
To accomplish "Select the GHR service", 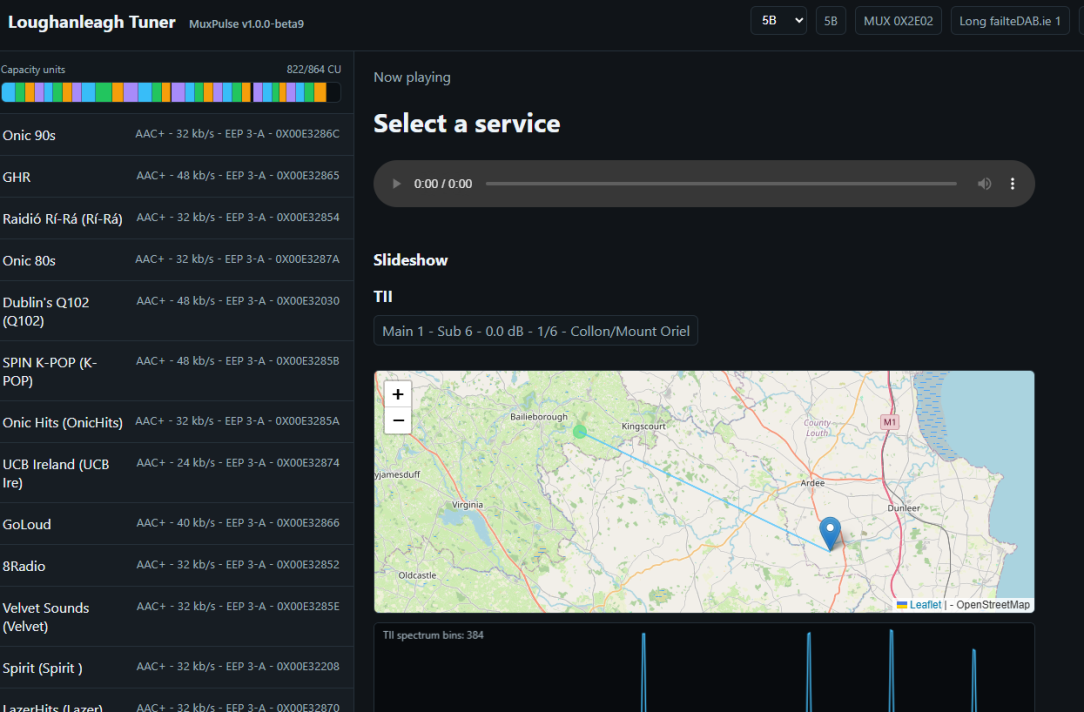I will point(177,177).
